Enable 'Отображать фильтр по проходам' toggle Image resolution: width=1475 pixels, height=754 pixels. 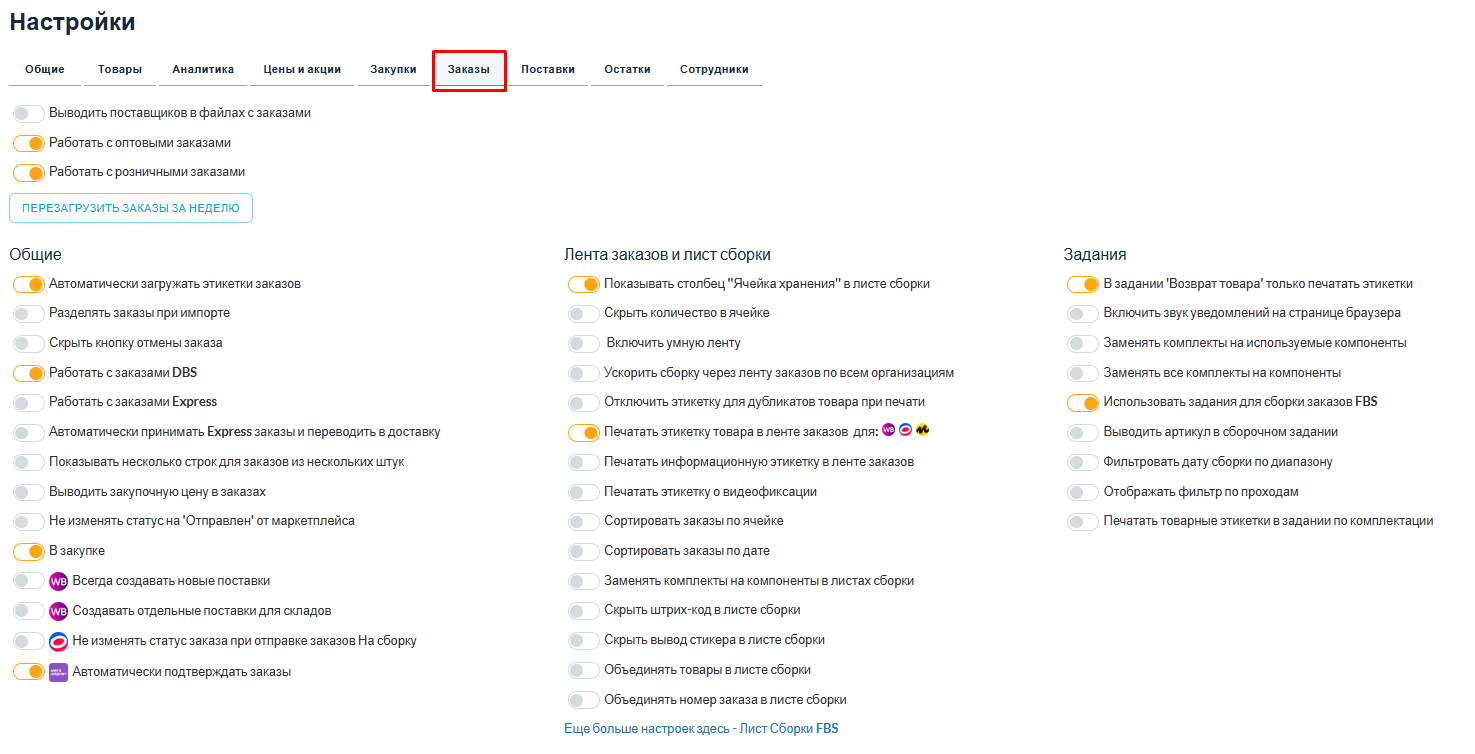(x=1083, y=493)
